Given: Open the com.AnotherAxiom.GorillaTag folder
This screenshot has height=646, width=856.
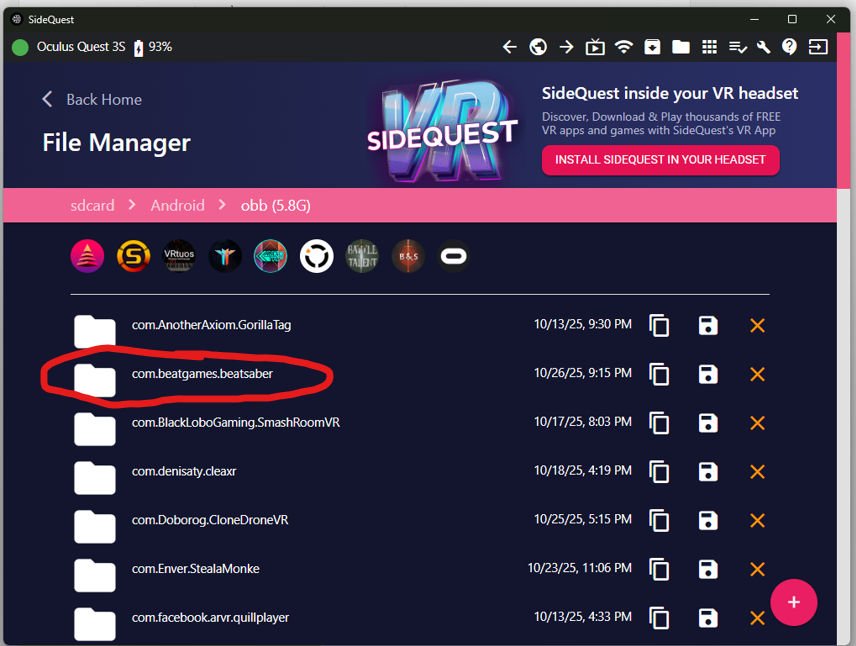Looking at the screenshot, I should [211, 325].
